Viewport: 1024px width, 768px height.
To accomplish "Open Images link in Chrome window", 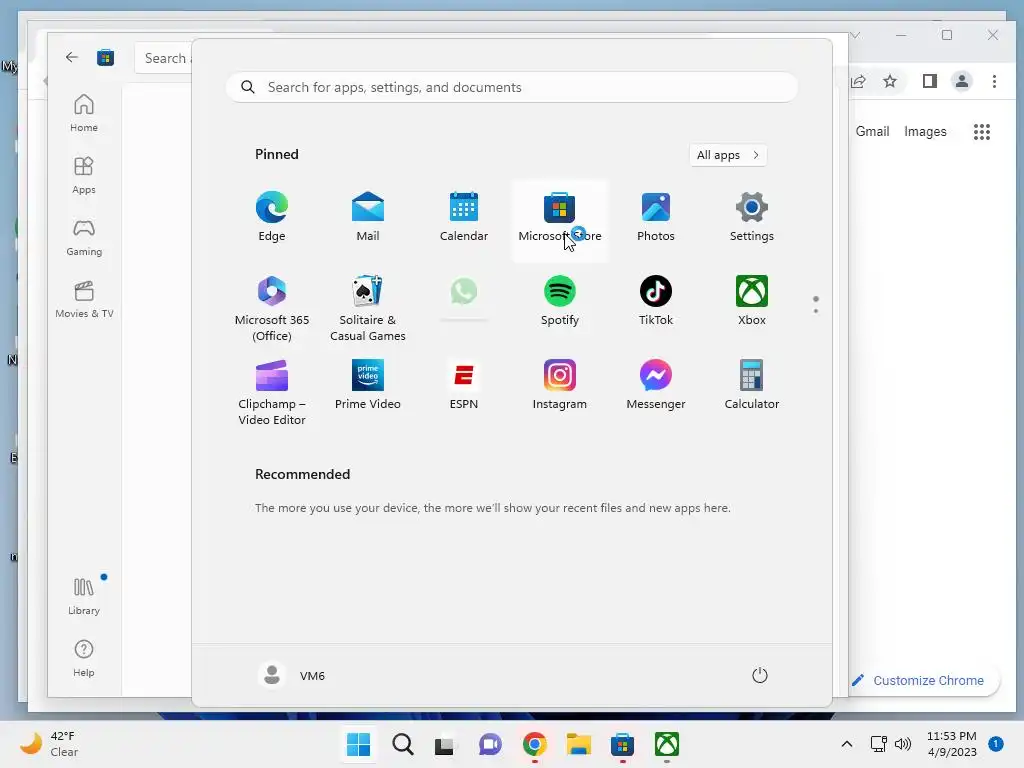I will click(925, 131).
